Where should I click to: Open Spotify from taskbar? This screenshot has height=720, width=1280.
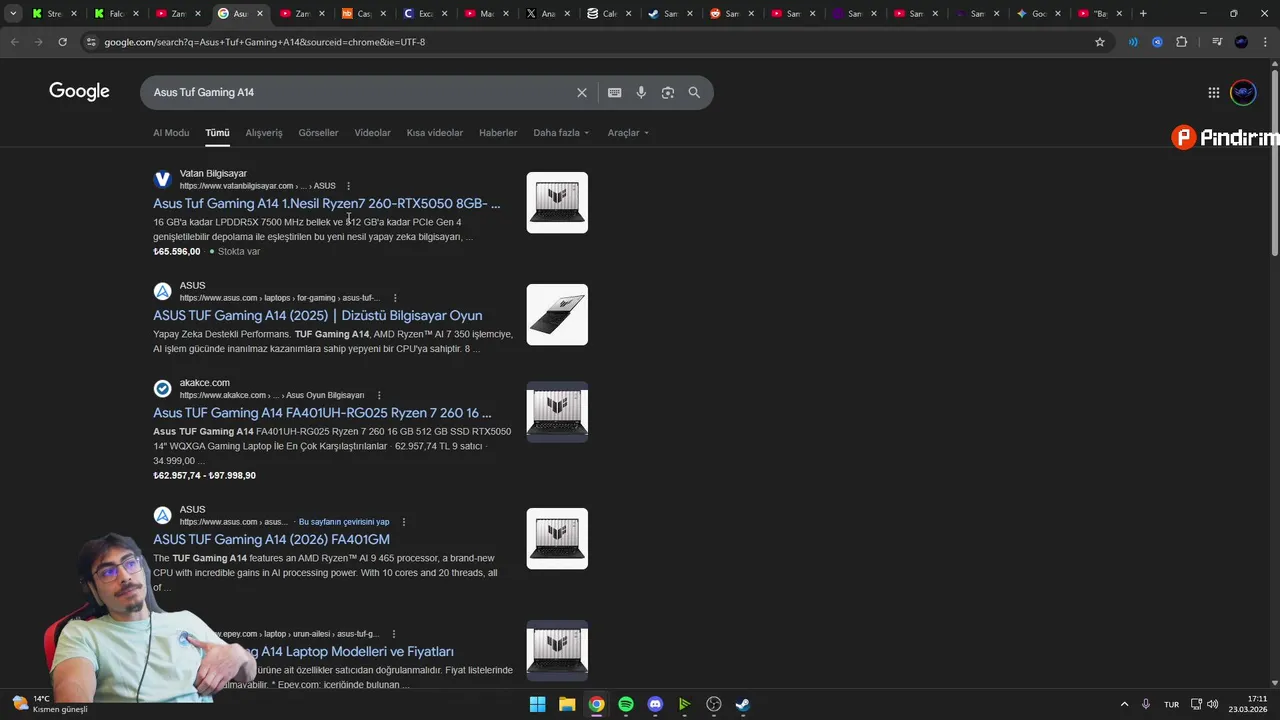[x=626, y=704]
